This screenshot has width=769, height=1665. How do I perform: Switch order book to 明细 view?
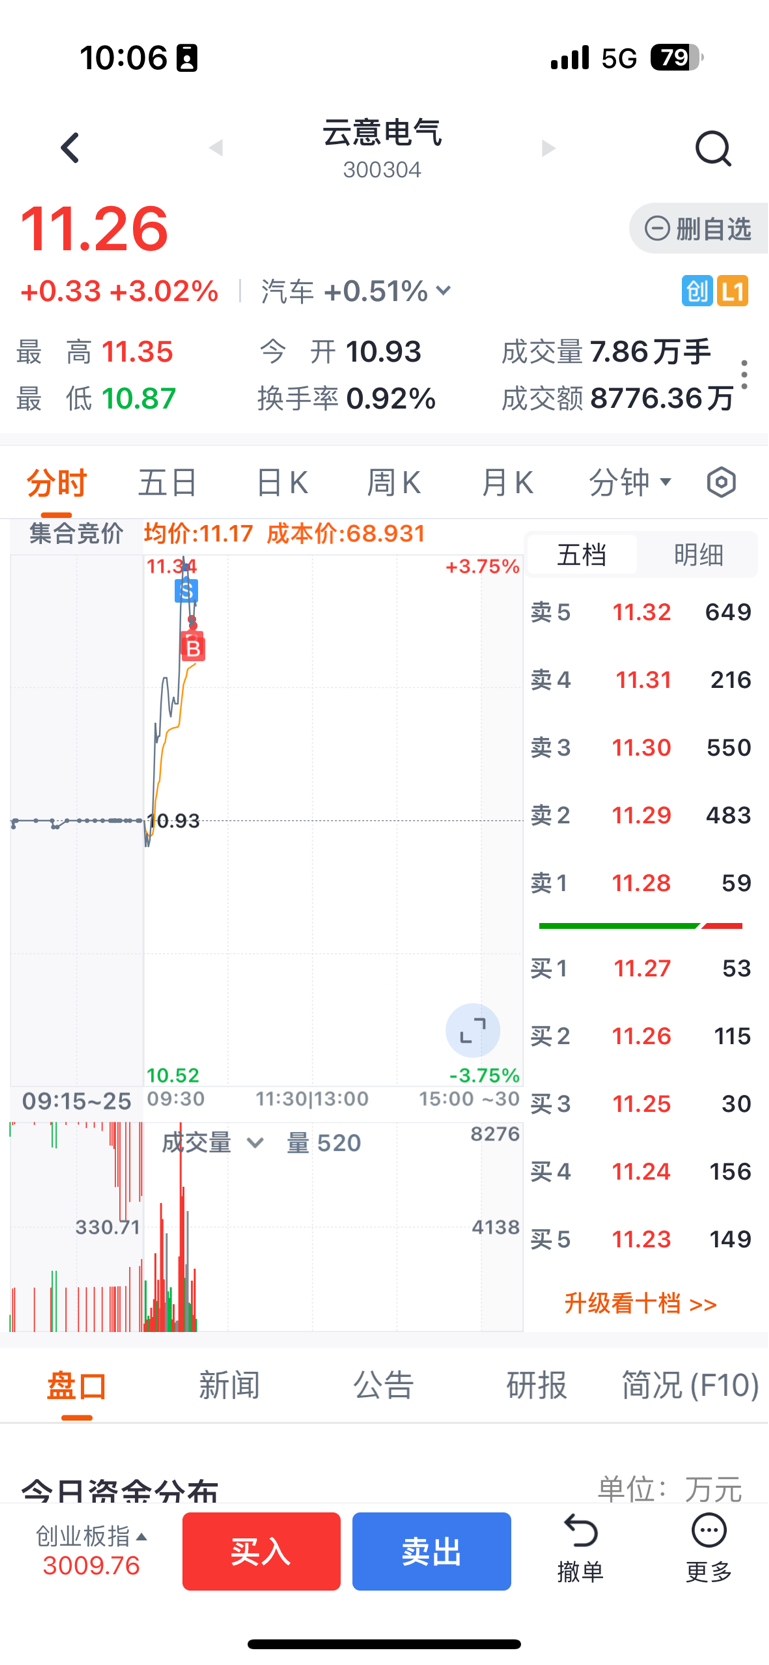[698, 555]
